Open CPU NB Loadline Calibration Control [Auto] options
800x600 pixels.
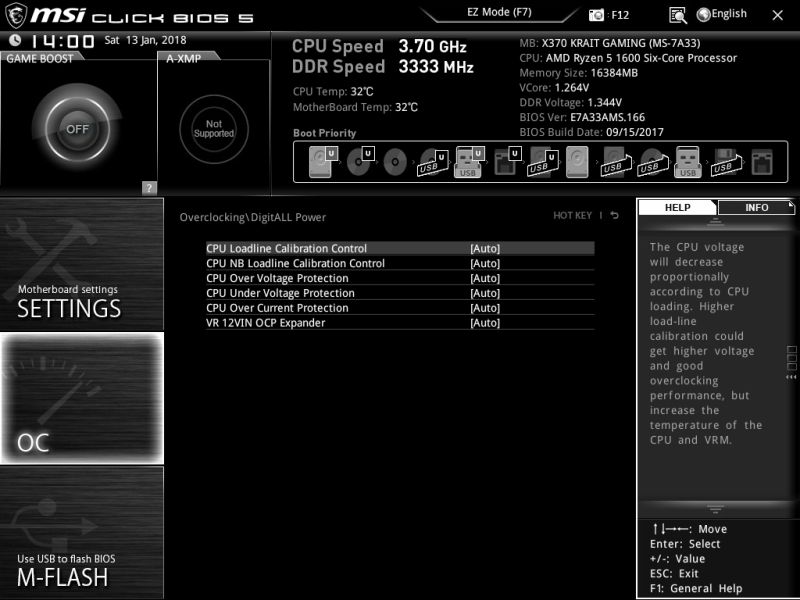point(400,263)
